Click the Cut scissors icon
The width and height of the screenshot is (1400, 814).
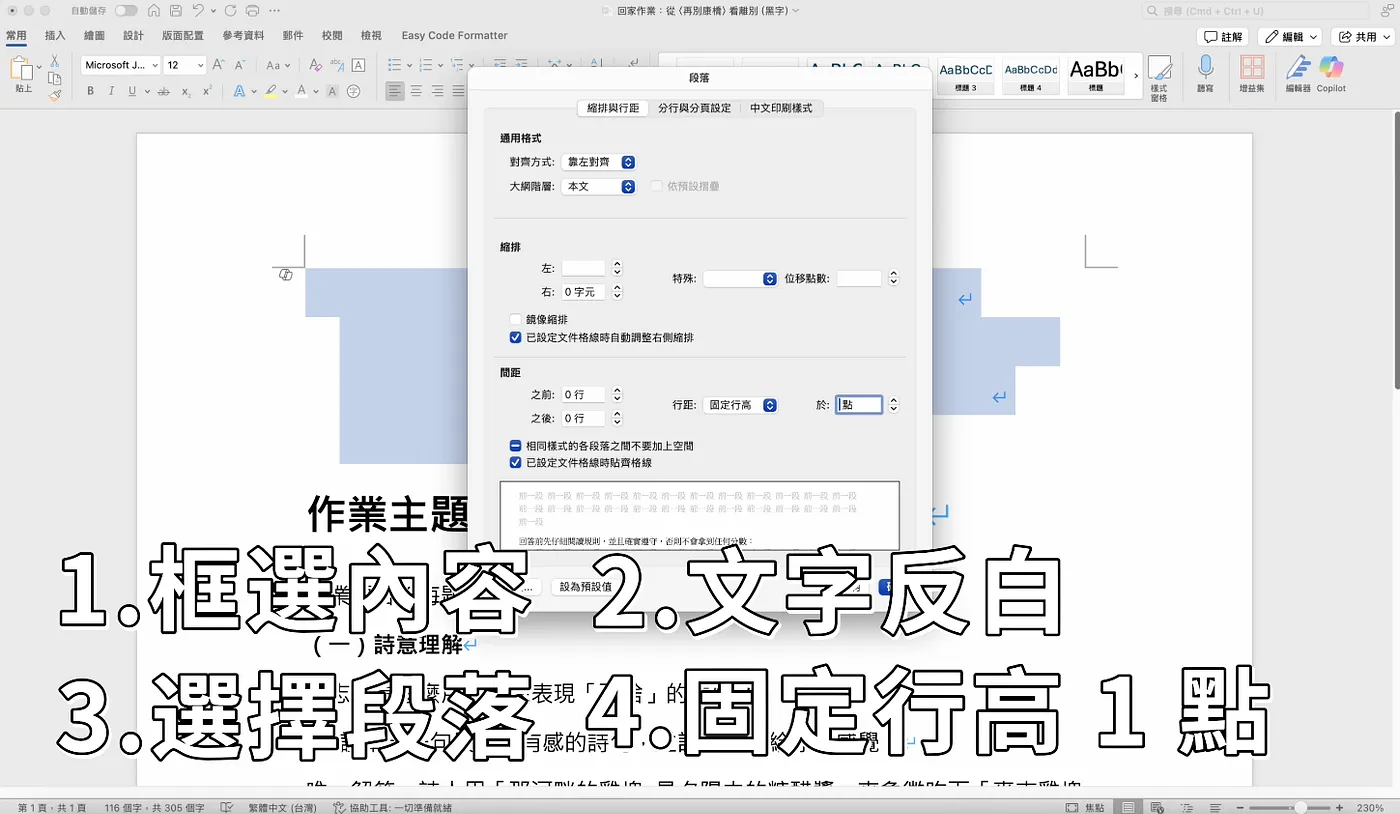[x=55, y=61]
